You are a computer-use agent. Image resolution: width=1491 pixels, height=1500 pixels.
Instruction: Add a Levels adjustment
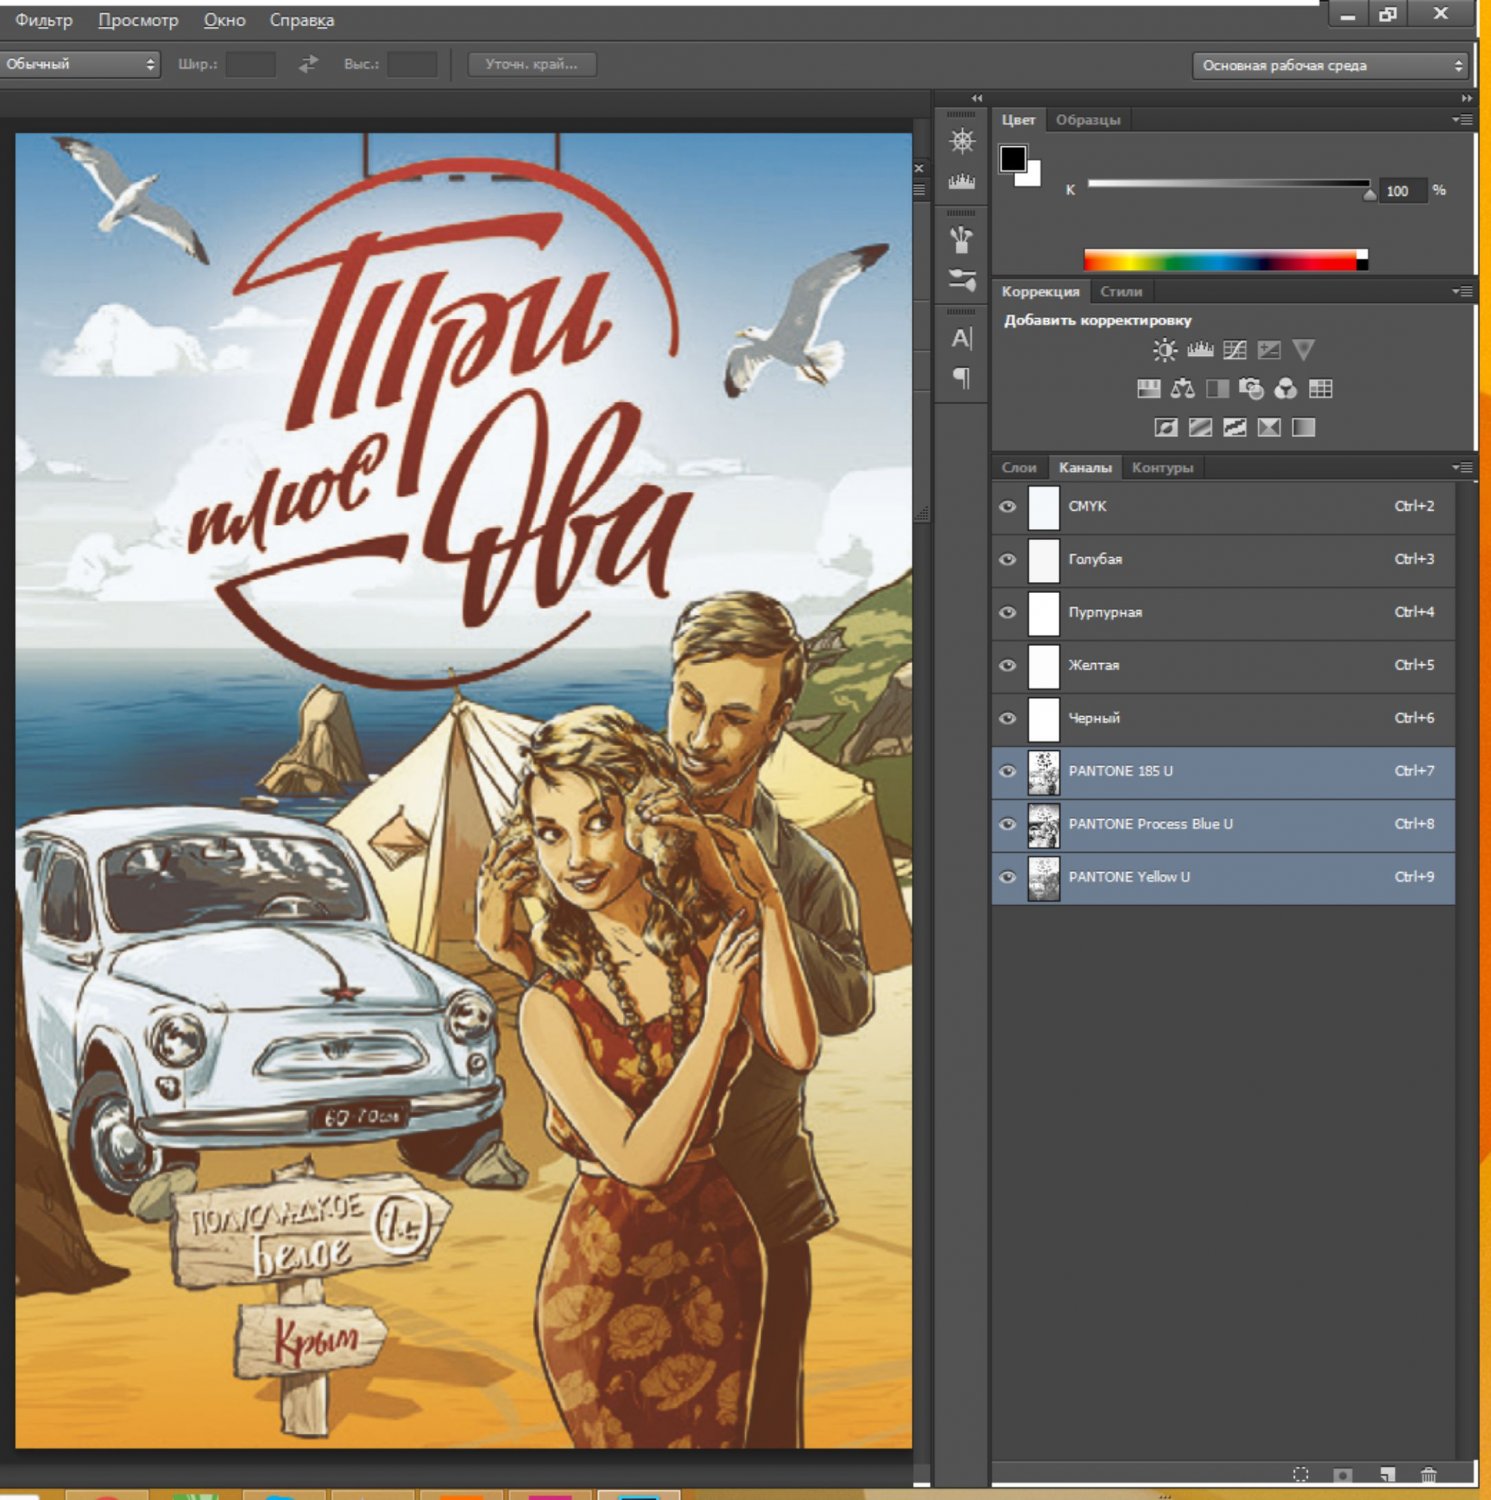[1200, 350]
